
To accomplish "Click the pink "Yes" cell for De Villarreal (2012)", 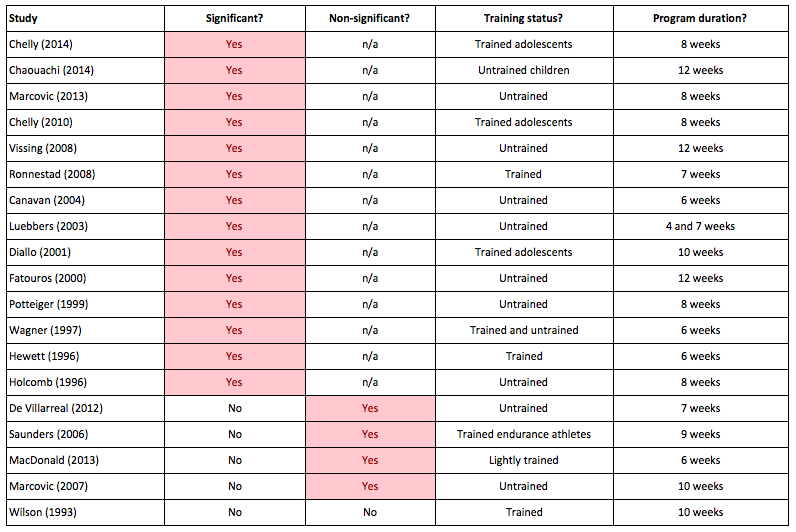I will [369, 408].
